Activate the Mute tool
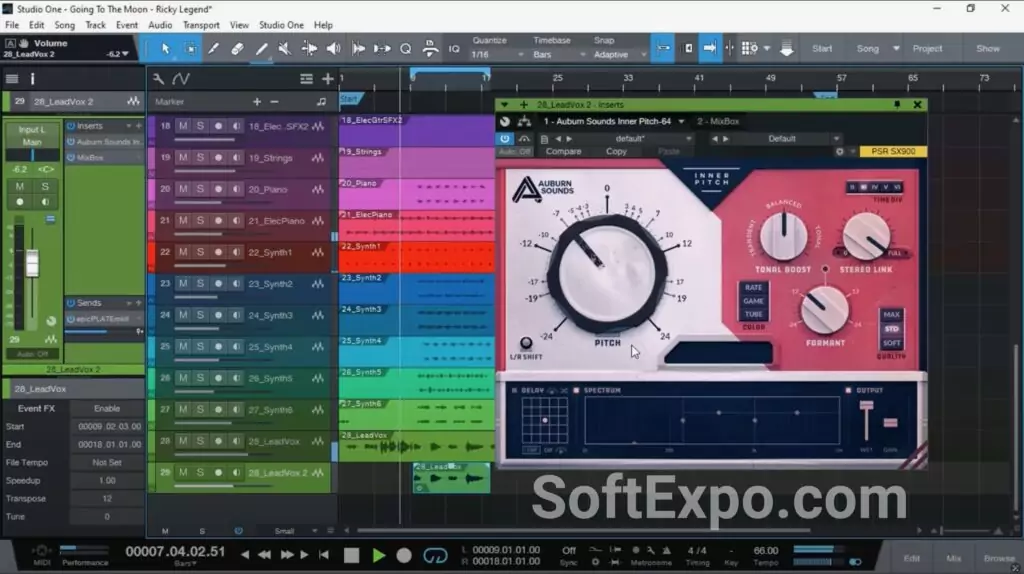This screenshot has width=1024, height=574. pos(285,48)
